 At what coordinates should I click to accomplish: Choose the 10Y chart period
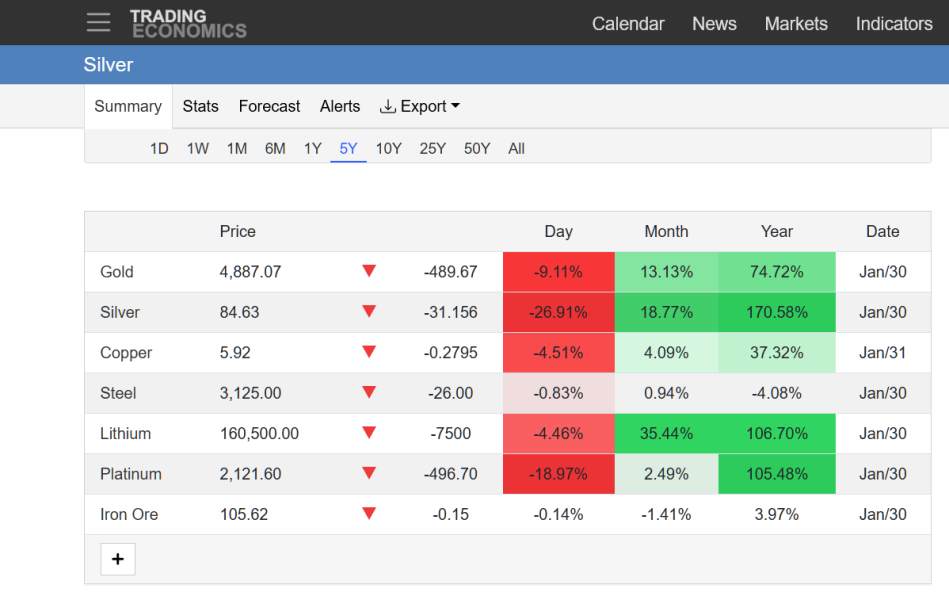pyautogui.click(x=388, y=149)
